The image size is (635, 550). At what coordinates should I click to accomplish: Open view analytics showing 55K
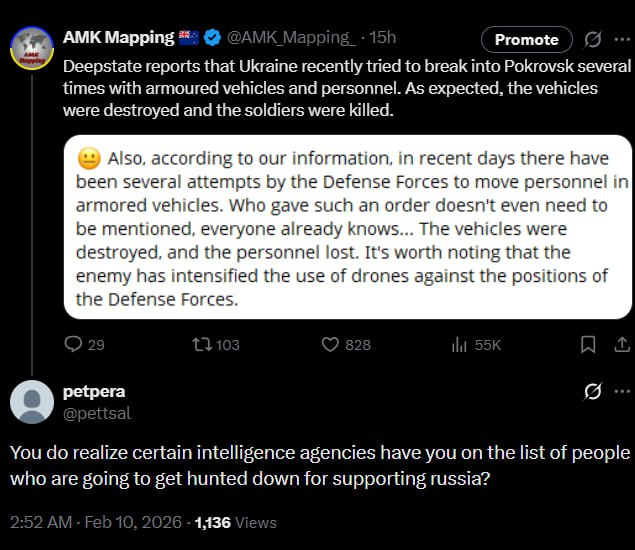(x=461, y=344)
